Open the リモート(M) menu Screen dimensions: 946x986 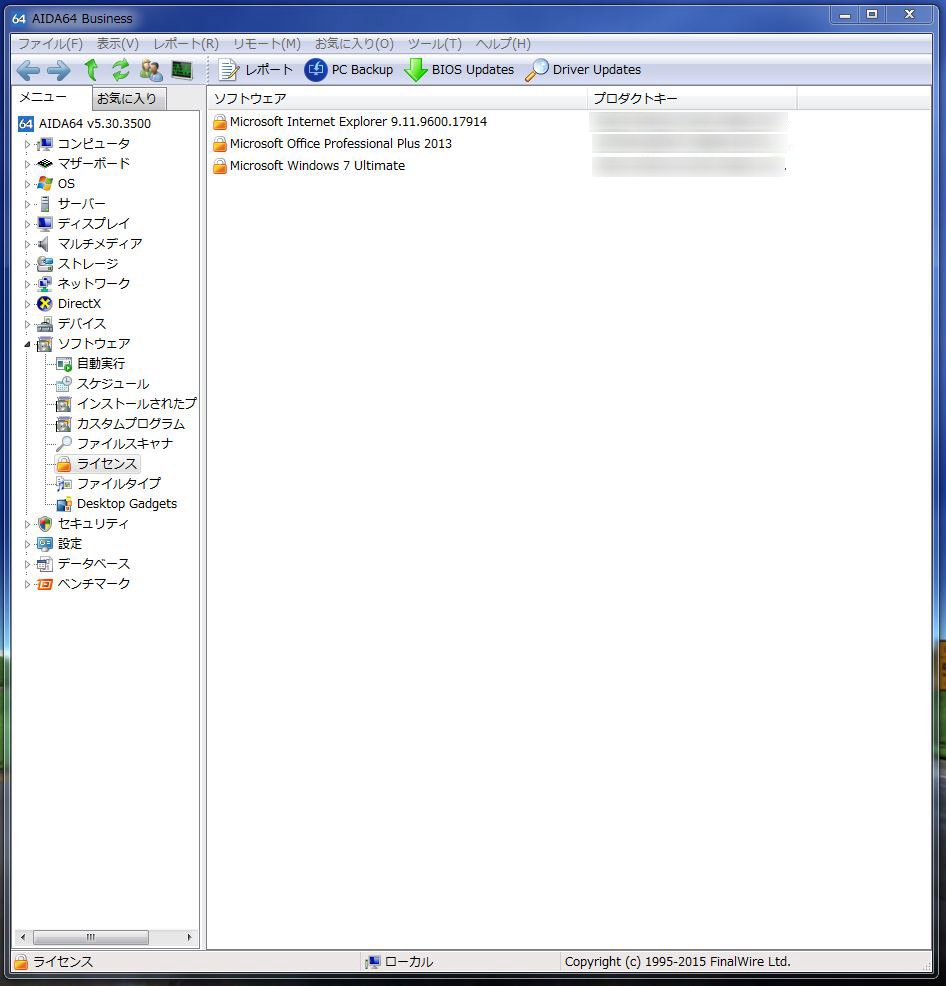point(267,43)
